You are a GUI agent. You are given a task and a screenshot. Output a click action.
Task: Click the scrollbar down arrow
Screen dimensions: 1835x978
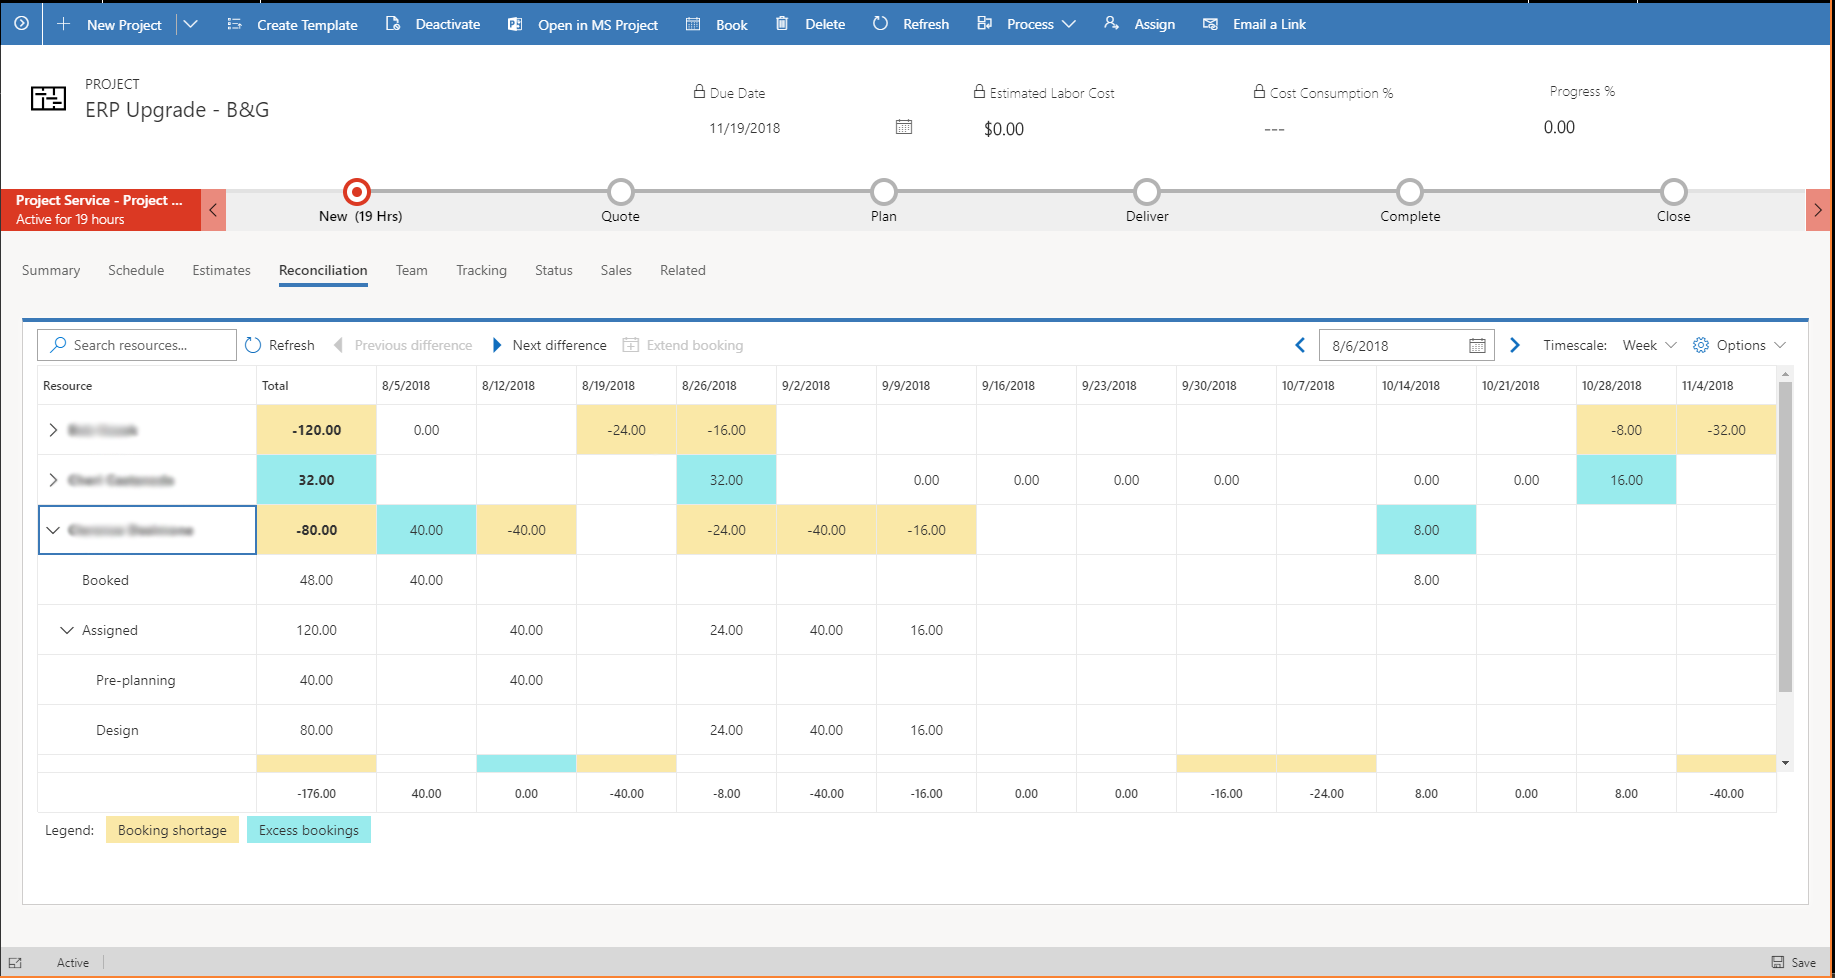point(1785,763)
